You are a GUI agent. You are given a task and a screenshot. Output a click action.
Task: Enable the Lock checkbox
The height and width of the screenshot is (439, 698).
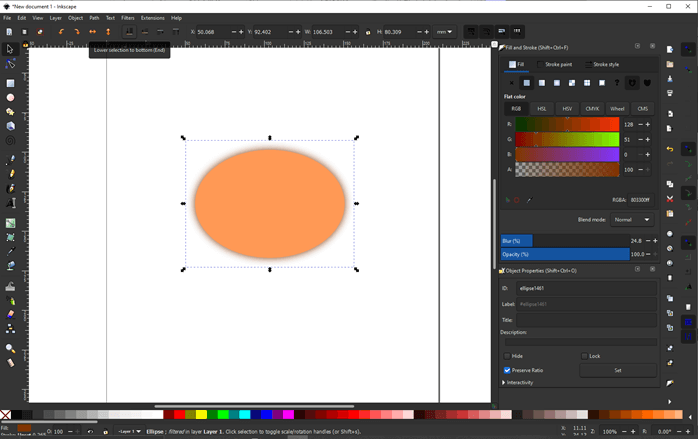(x=584, y=356)
